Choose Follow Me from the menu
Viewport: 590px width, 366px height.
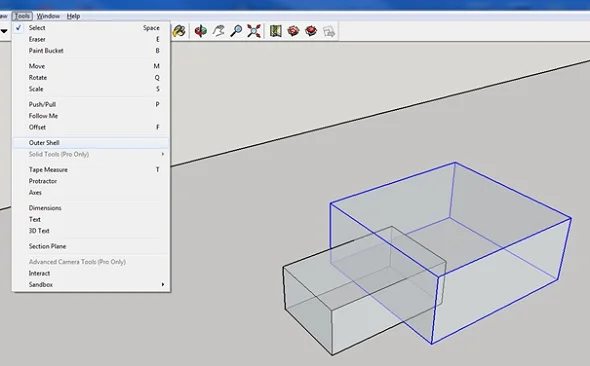[91, 116]
